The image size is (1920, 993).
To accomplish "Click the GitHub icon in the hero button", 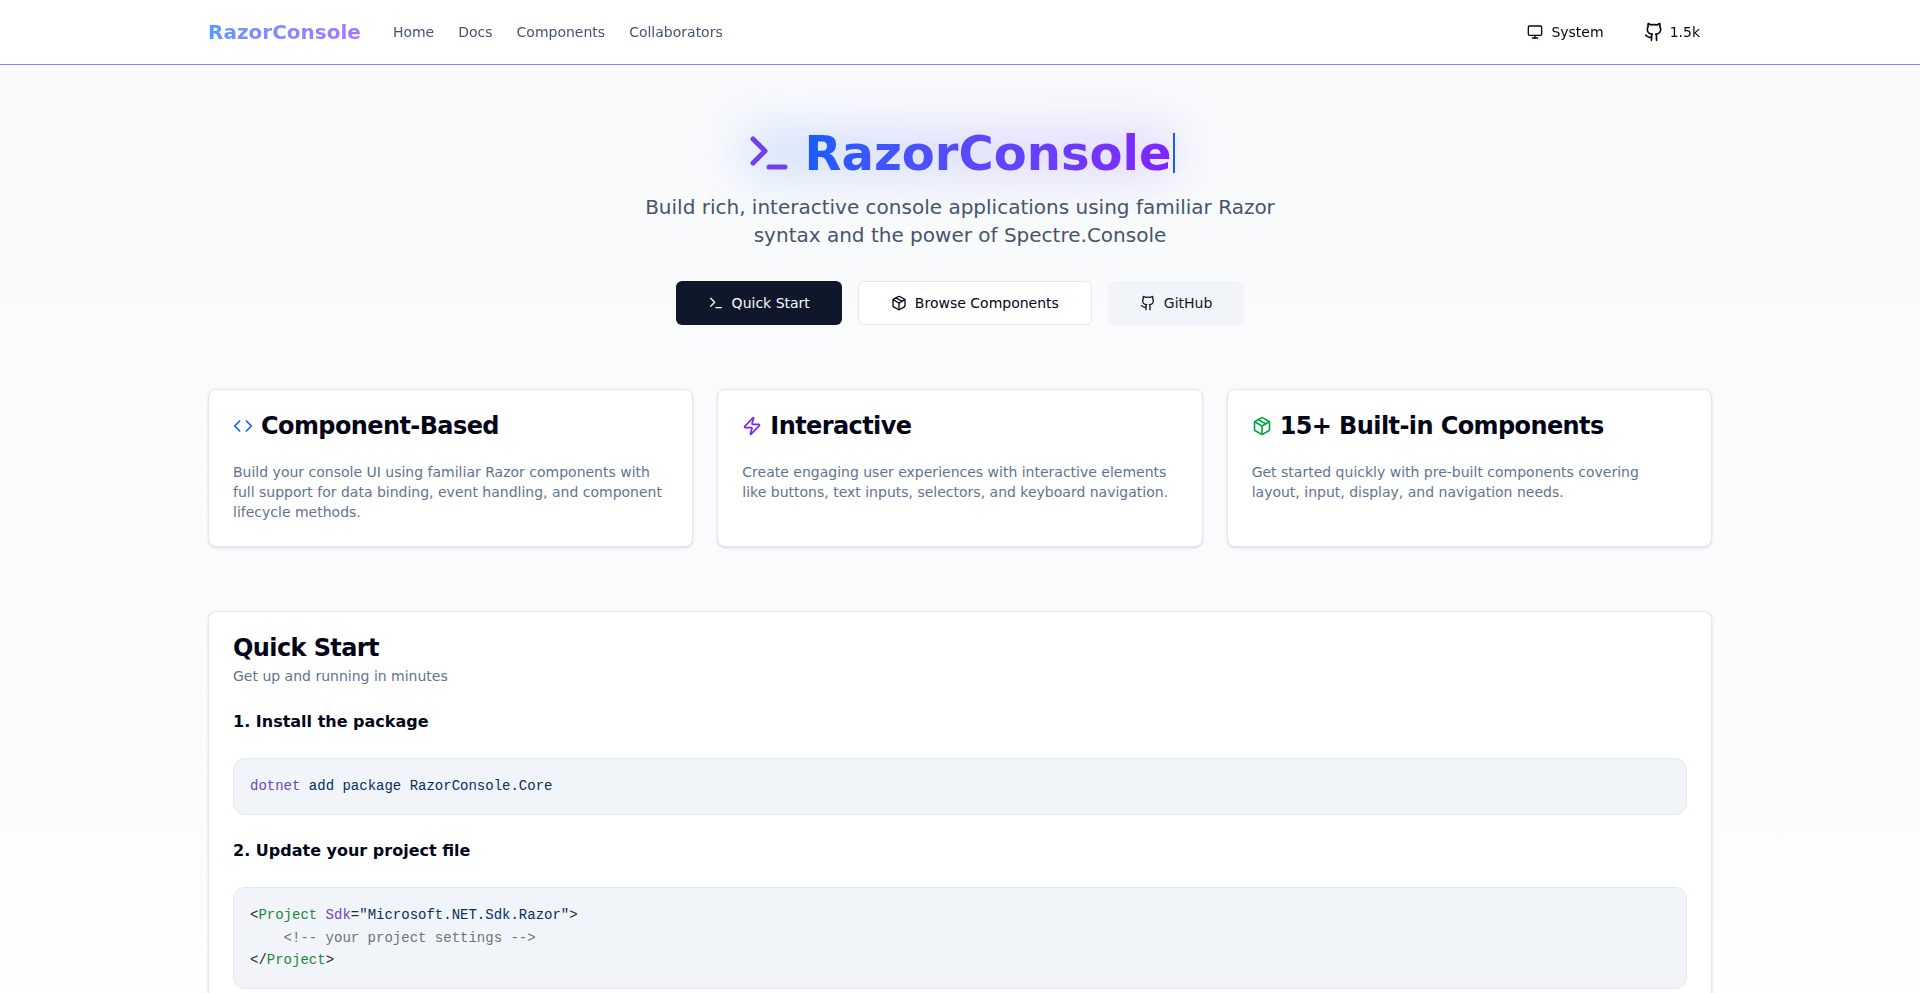I will tap(1148, 303).
